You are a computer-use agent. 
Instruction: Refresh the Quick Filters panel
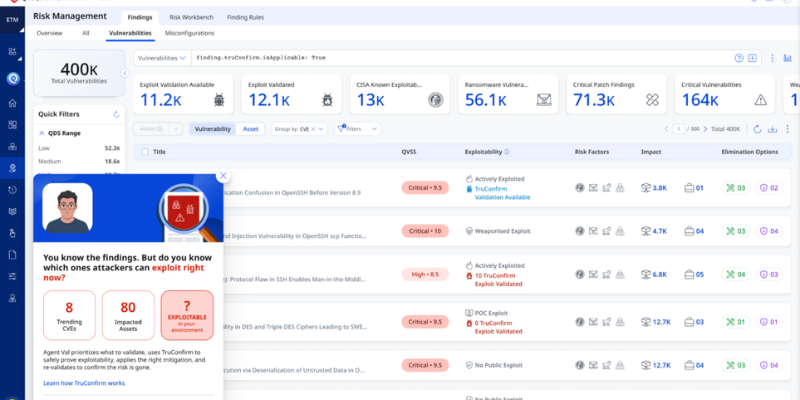(x=117, y=114)
